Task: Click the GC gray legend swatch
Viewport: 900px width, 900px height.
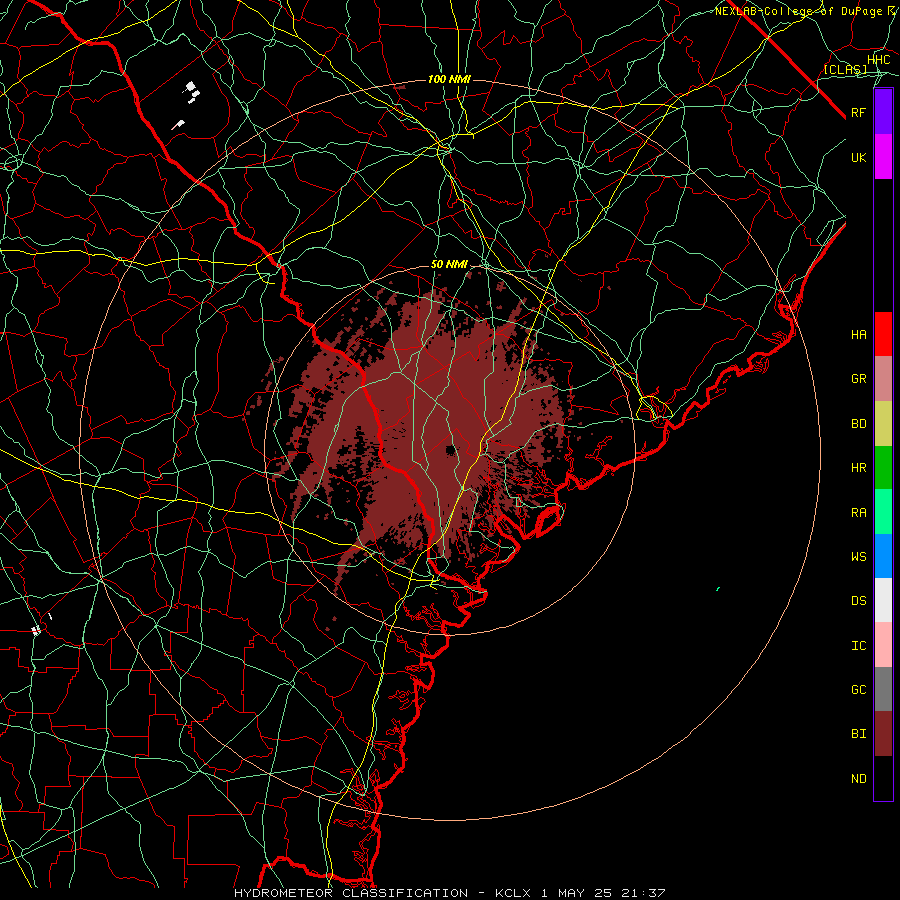Action: 883,689
